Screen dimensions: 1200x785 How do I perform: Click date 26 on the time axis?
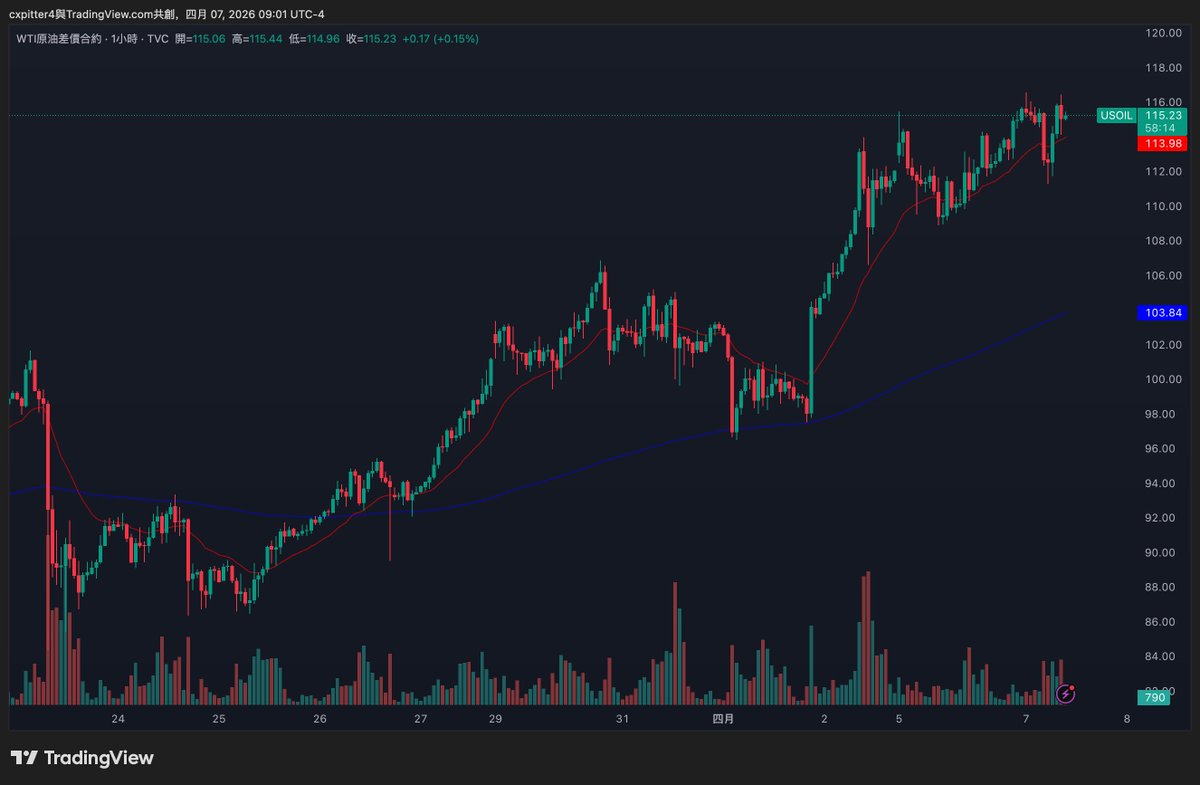click(x=320, y=719)
